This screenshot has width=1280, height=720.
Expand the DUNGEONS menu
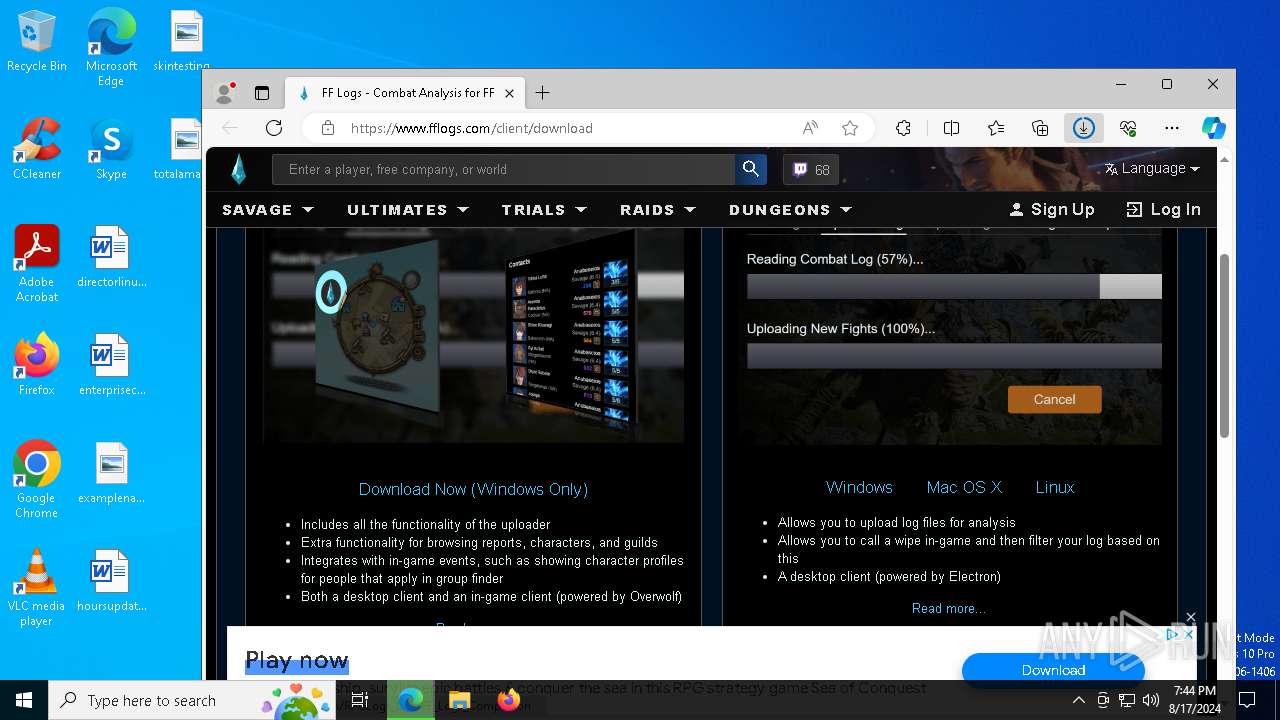pyautogui.click(x=790, y=210)
